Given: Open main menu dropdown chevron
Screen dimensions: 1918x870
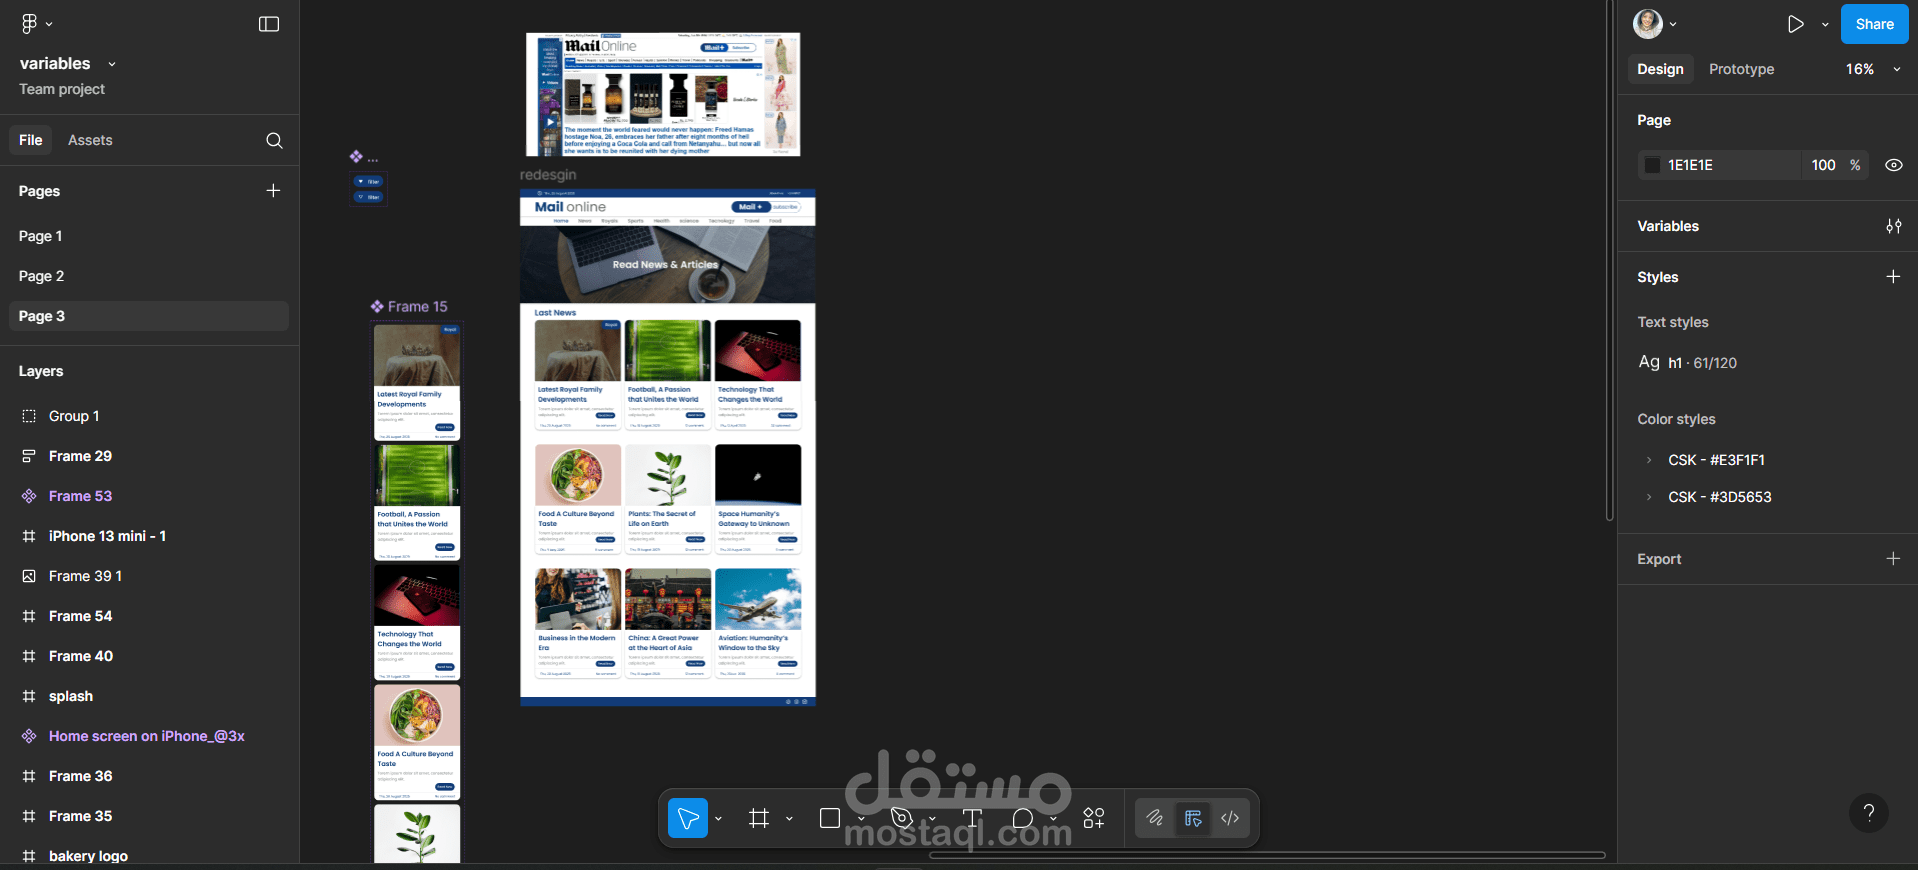Looking at the screenshot, I should point(49,24).
